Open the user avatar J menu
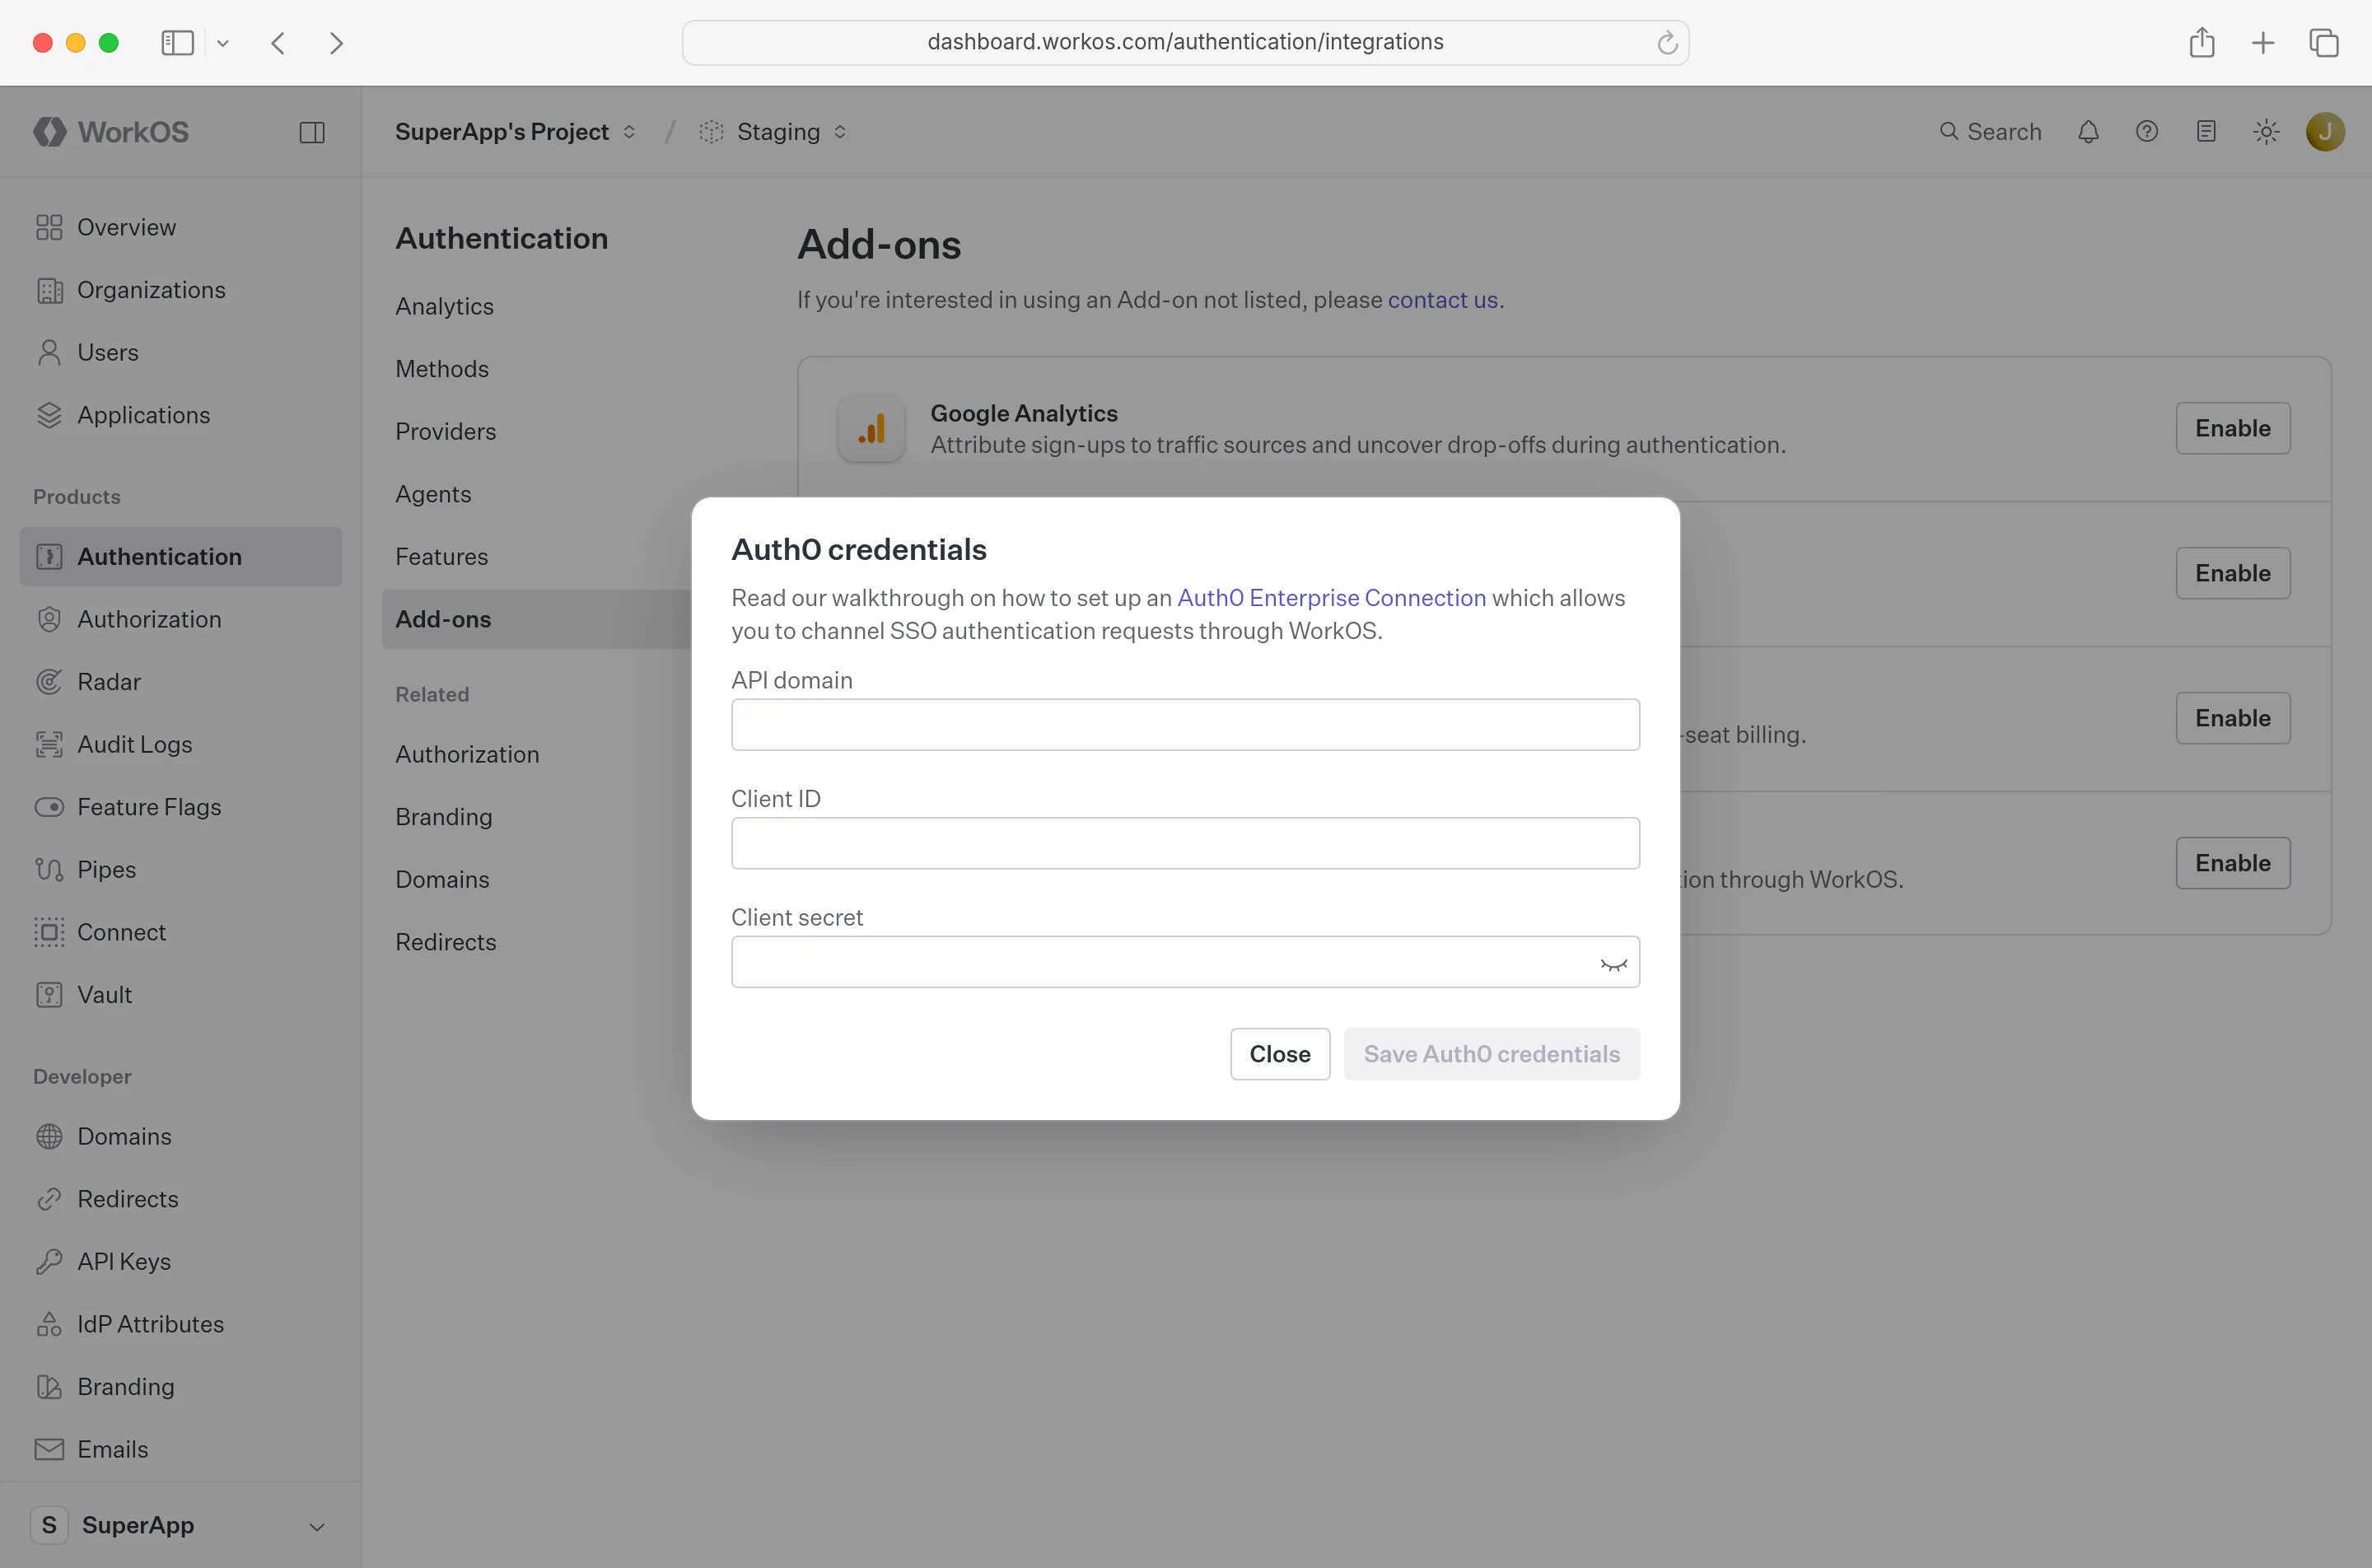This screenshot has height=1568, width=2372. pyautogui.click(x=2325, y=132)
